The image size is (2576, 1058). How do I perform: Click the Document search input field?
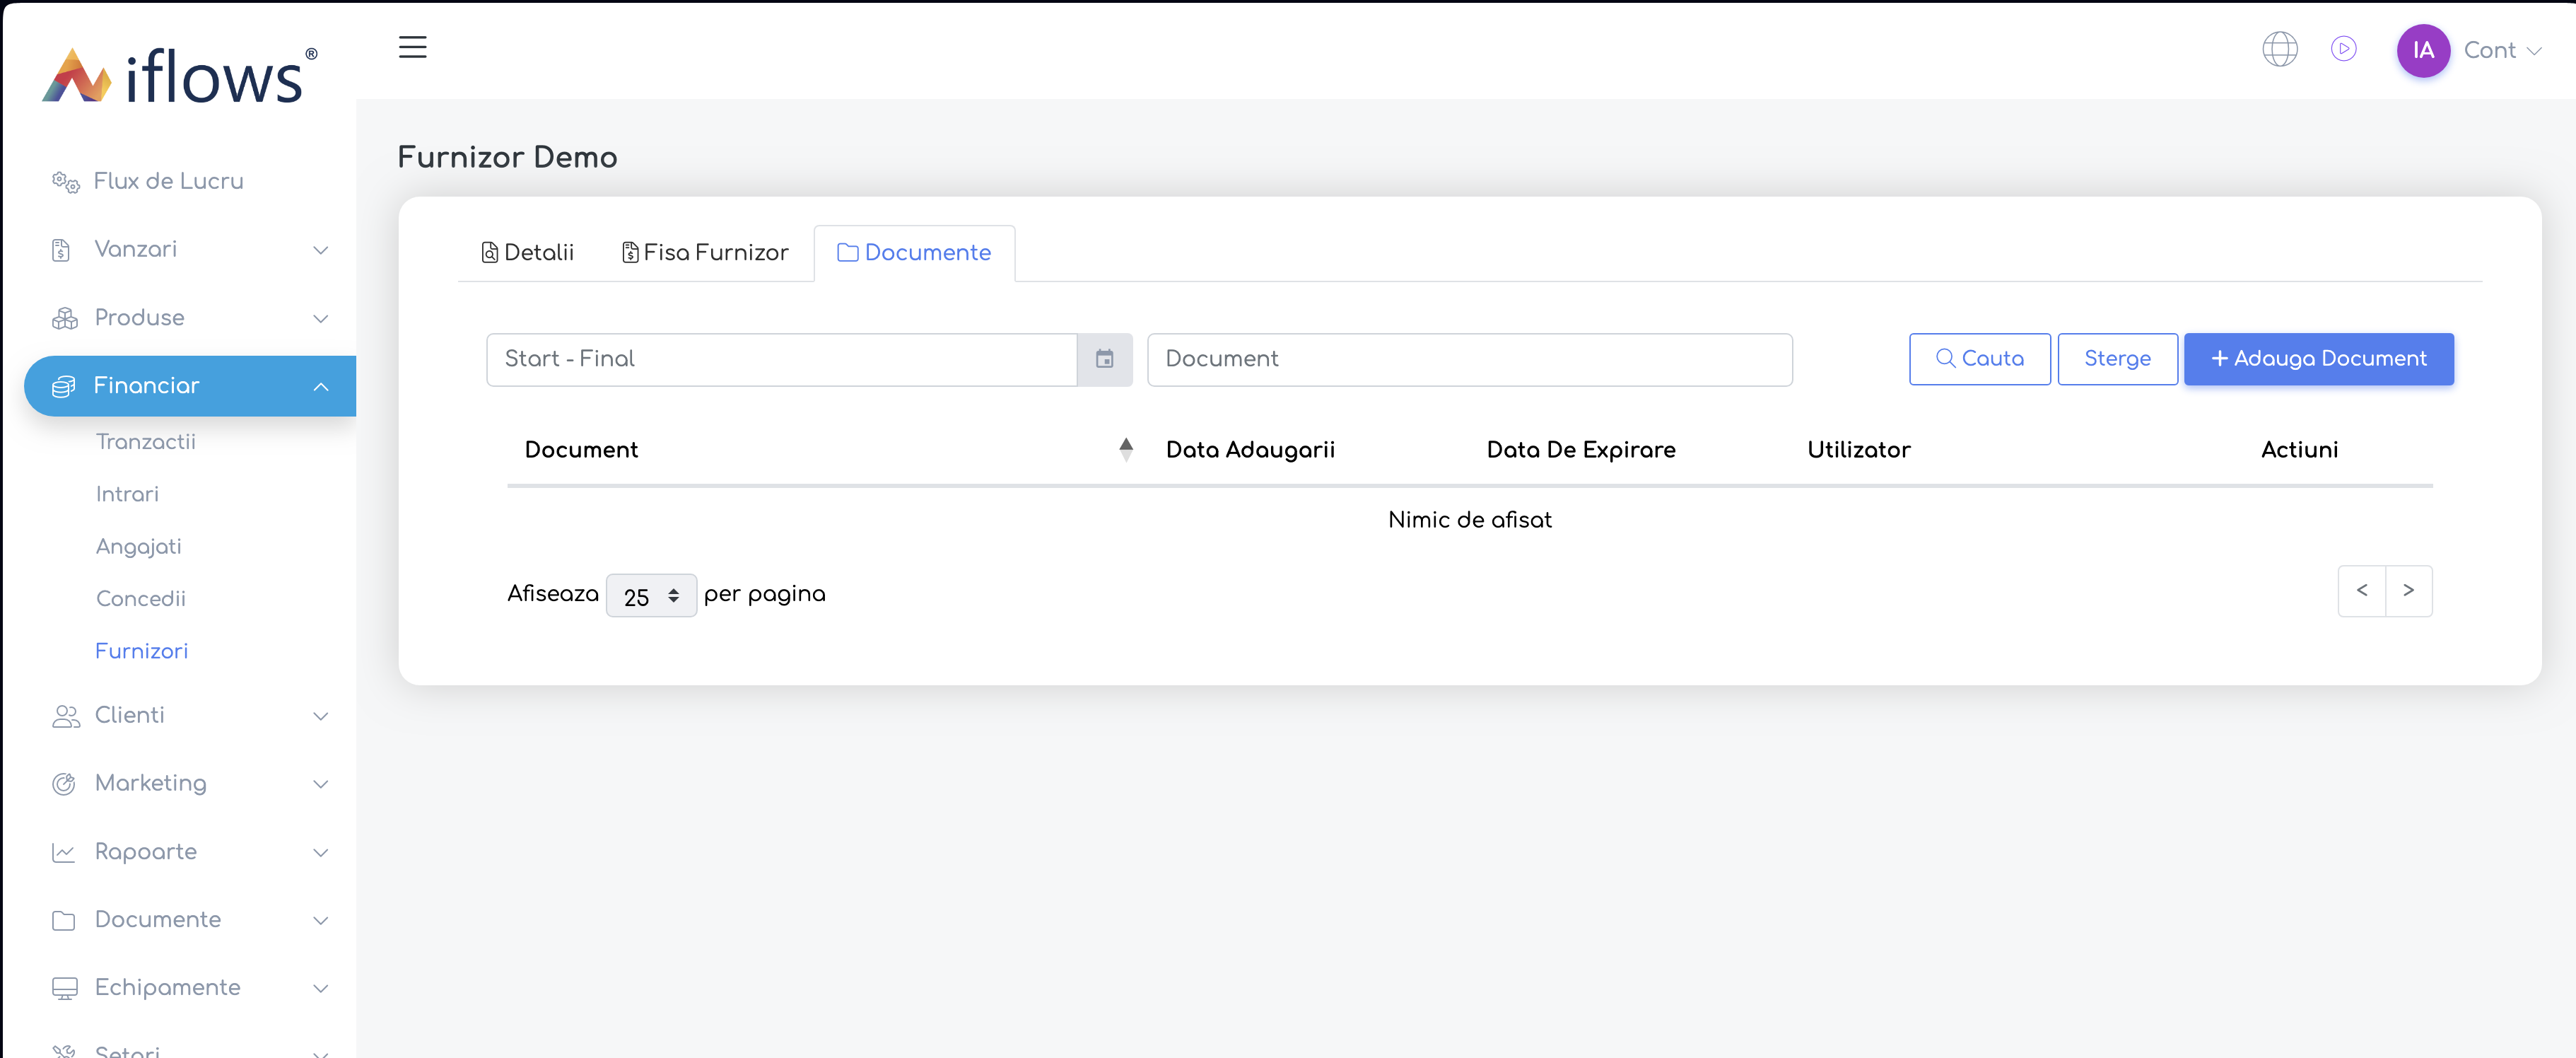click(1469, 359)
